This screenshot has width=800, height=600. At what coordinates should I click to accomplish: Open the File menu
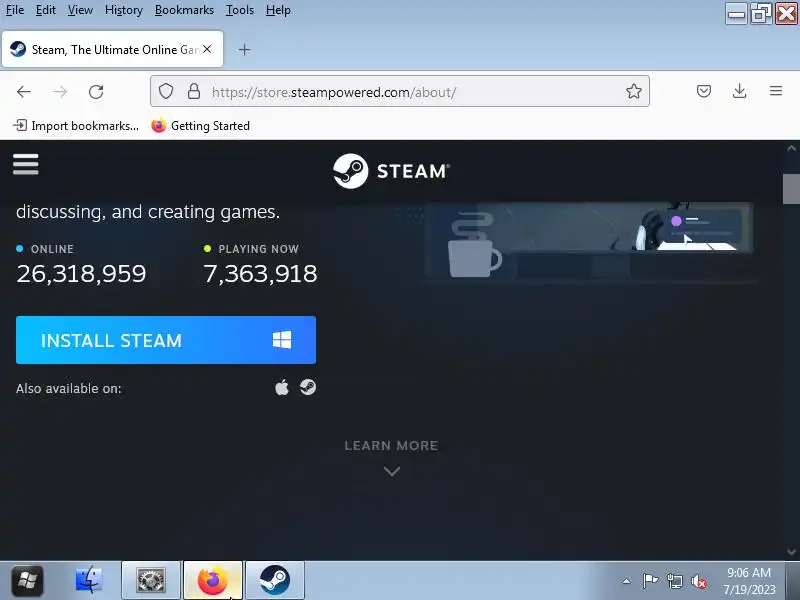[15, 10]
